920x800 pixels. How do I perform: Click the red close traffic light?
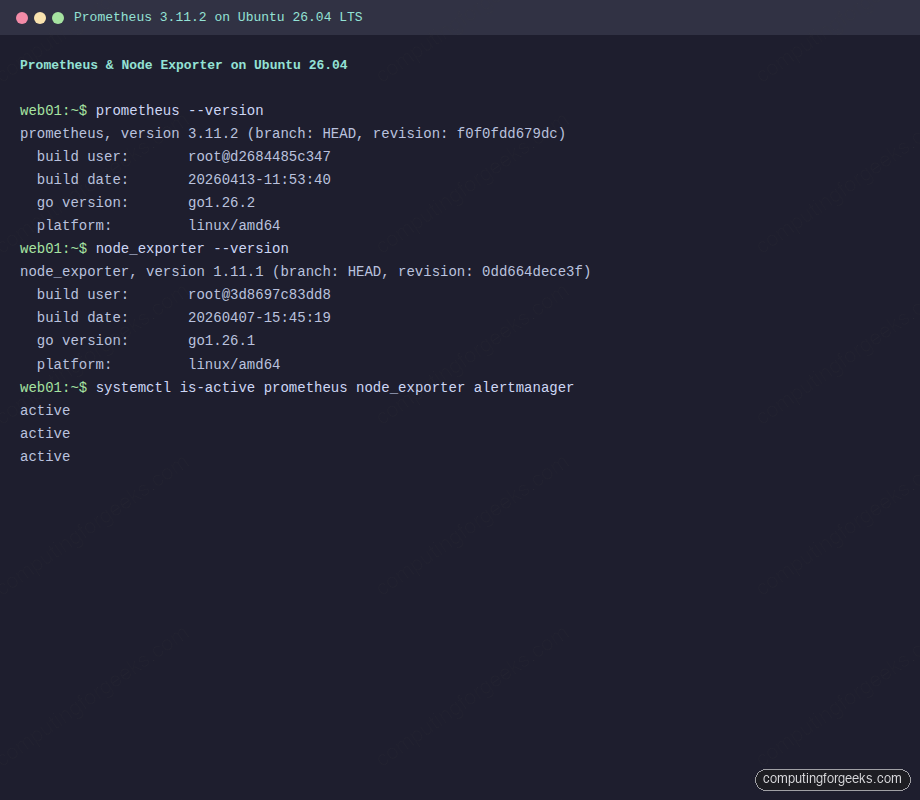click(x=22, y=17)
